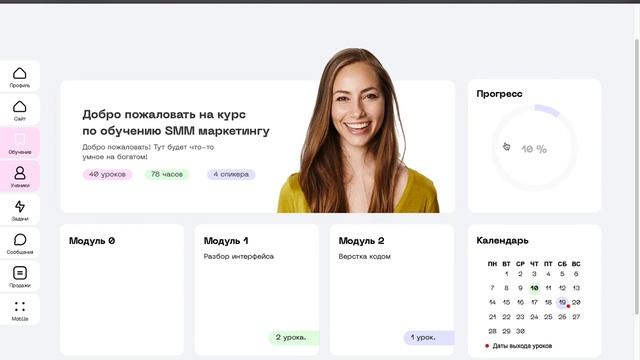Select day 14 in calendar

492,302
